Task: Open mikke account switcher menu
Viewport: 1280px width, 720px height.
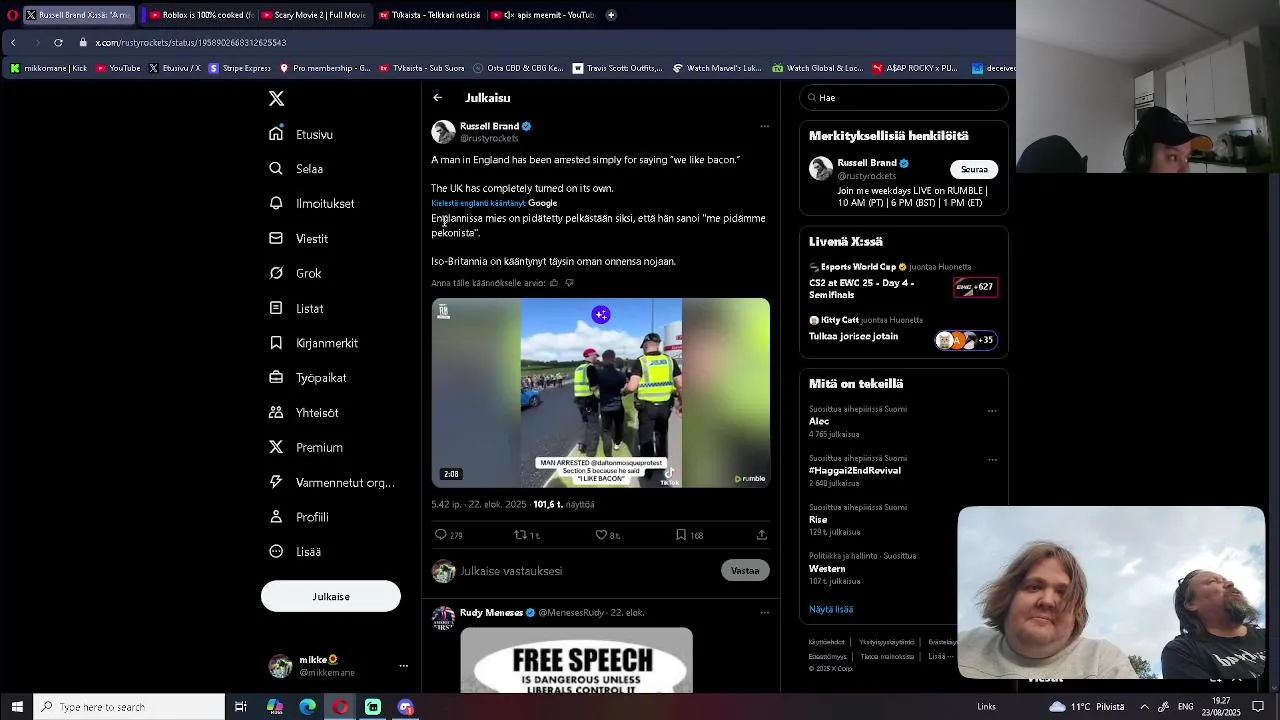Action: (x=338, y=666)
